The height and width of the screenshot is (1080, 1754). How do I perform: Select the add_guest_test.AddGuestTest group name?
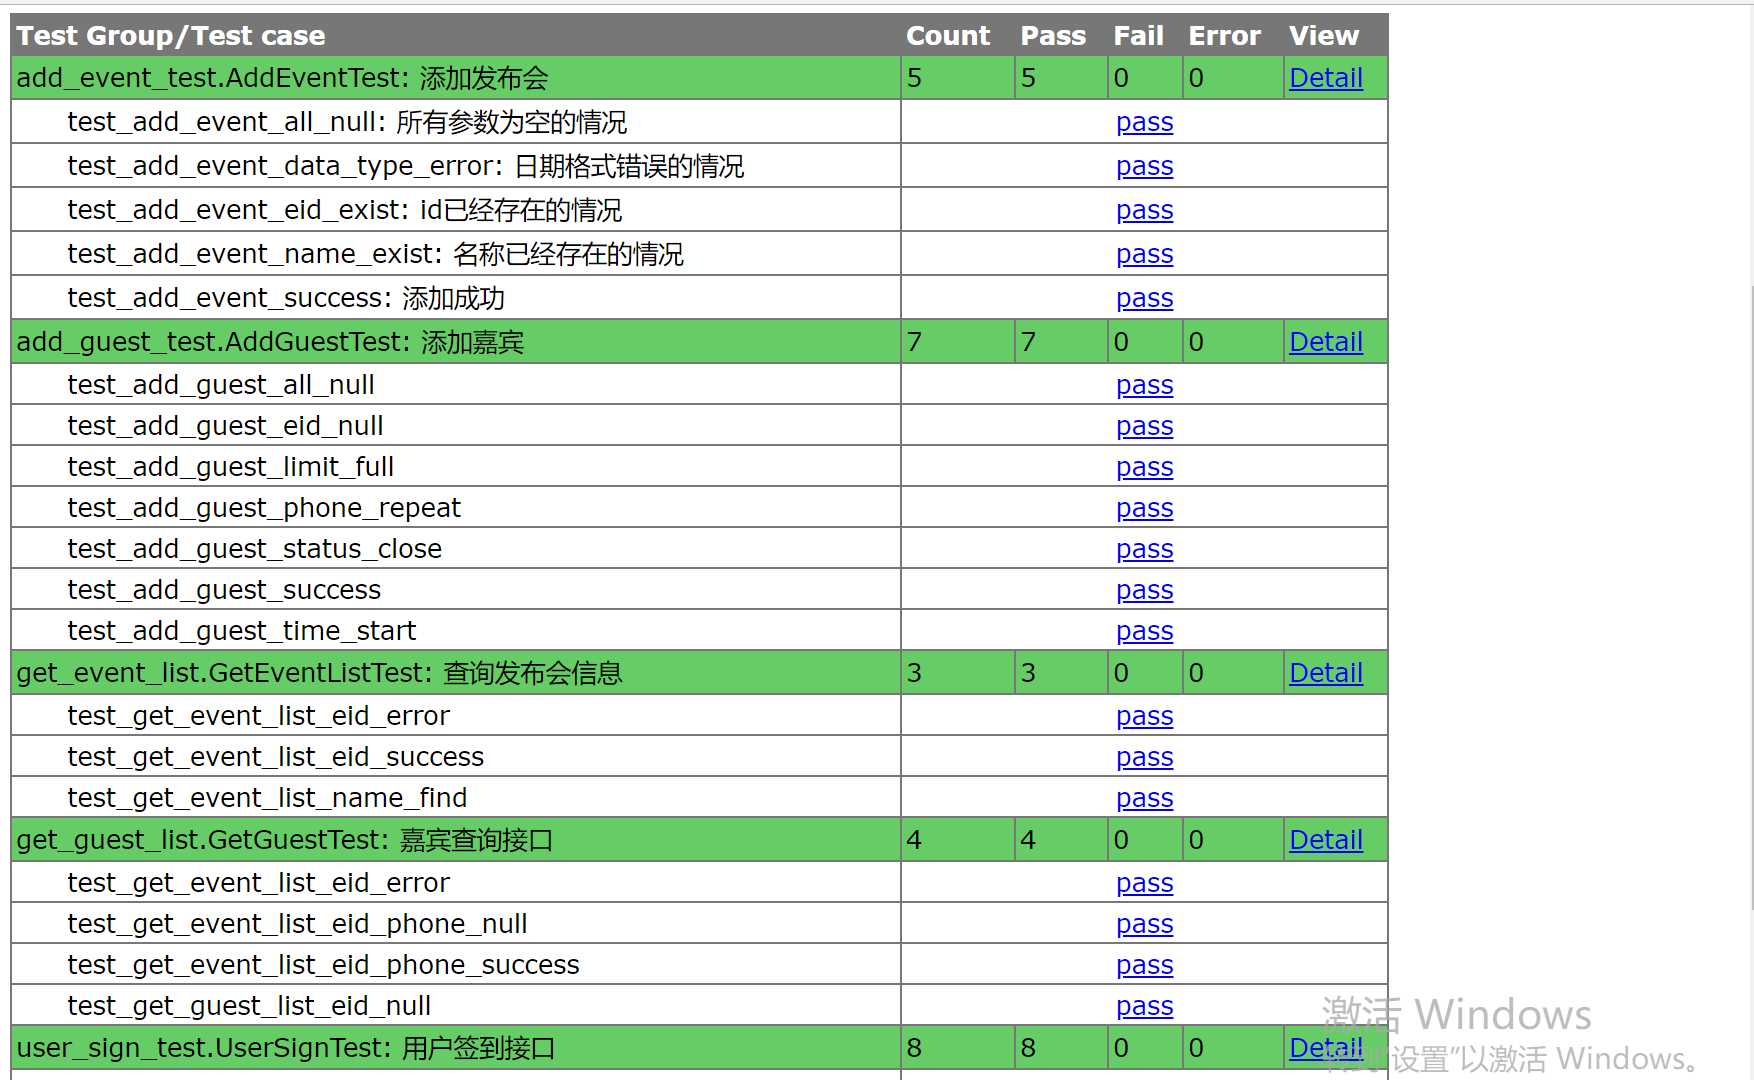pos(270,342)
